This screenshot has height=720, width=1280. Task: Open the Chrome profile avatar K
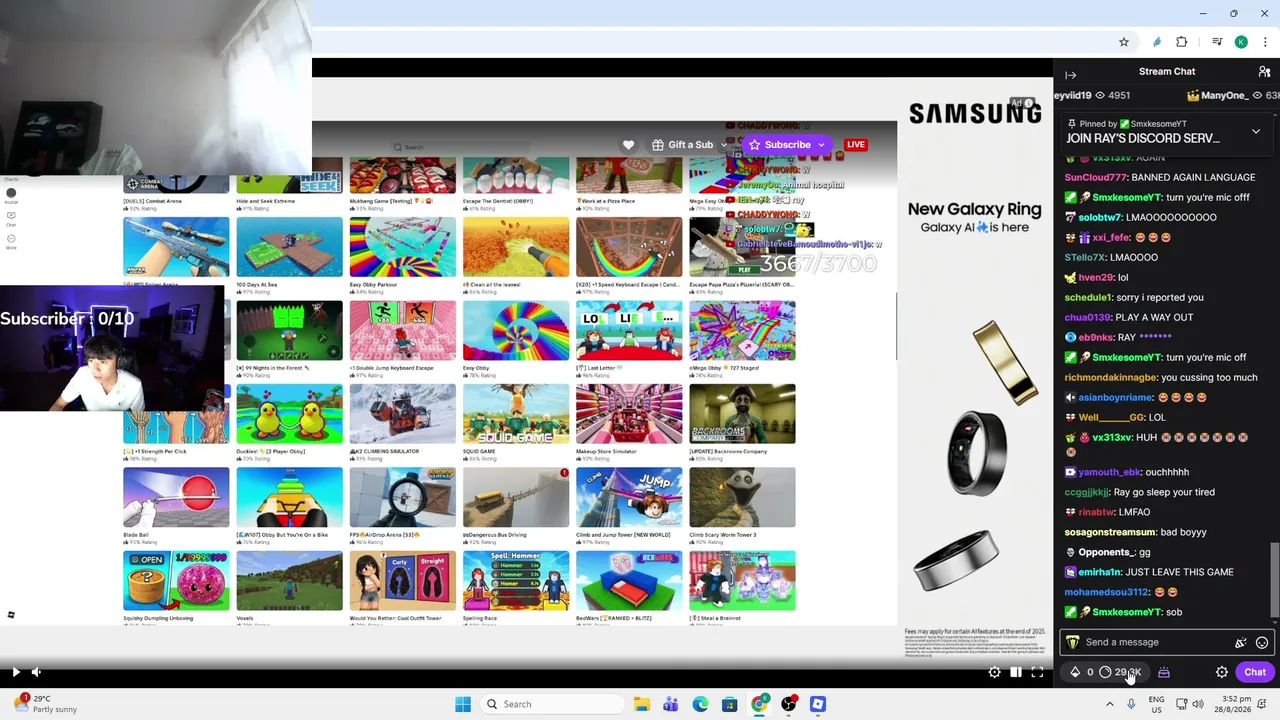coord(1241,42)
